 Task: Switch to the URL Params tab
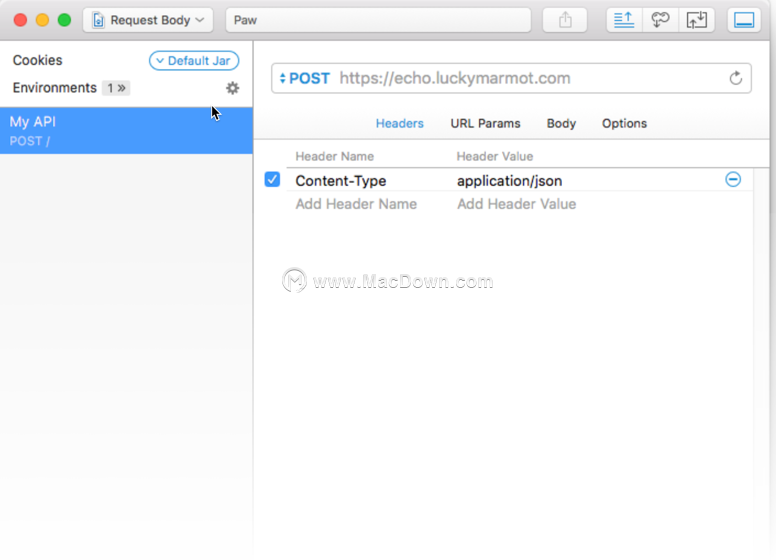(x=485, y=123)
